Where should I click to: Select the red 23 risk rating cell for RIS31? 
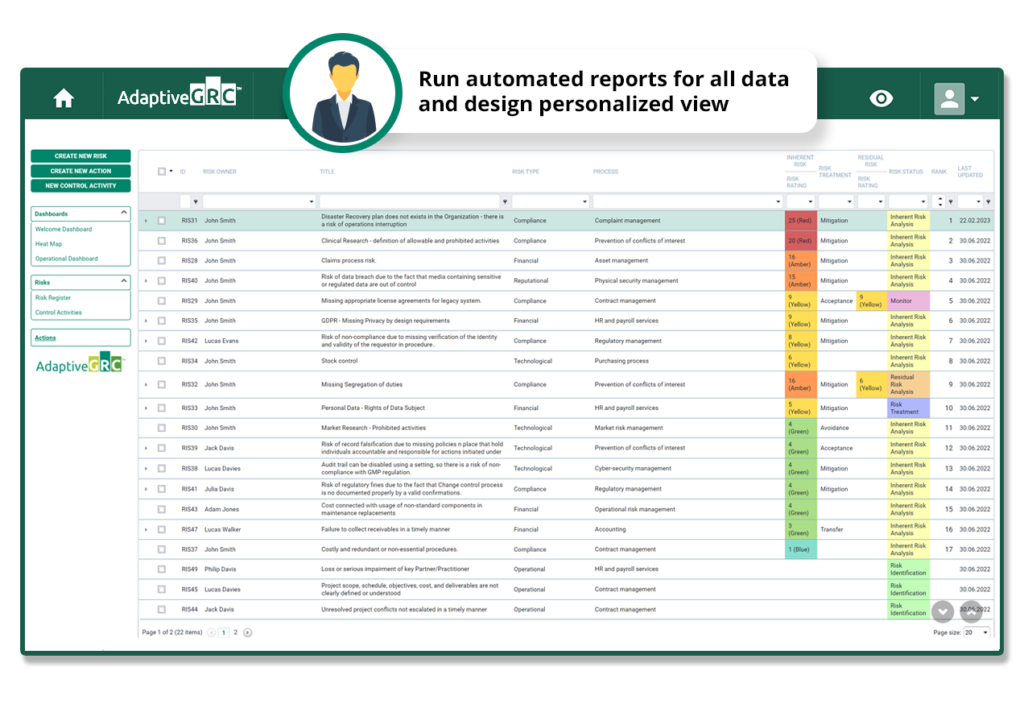[799, 220]
